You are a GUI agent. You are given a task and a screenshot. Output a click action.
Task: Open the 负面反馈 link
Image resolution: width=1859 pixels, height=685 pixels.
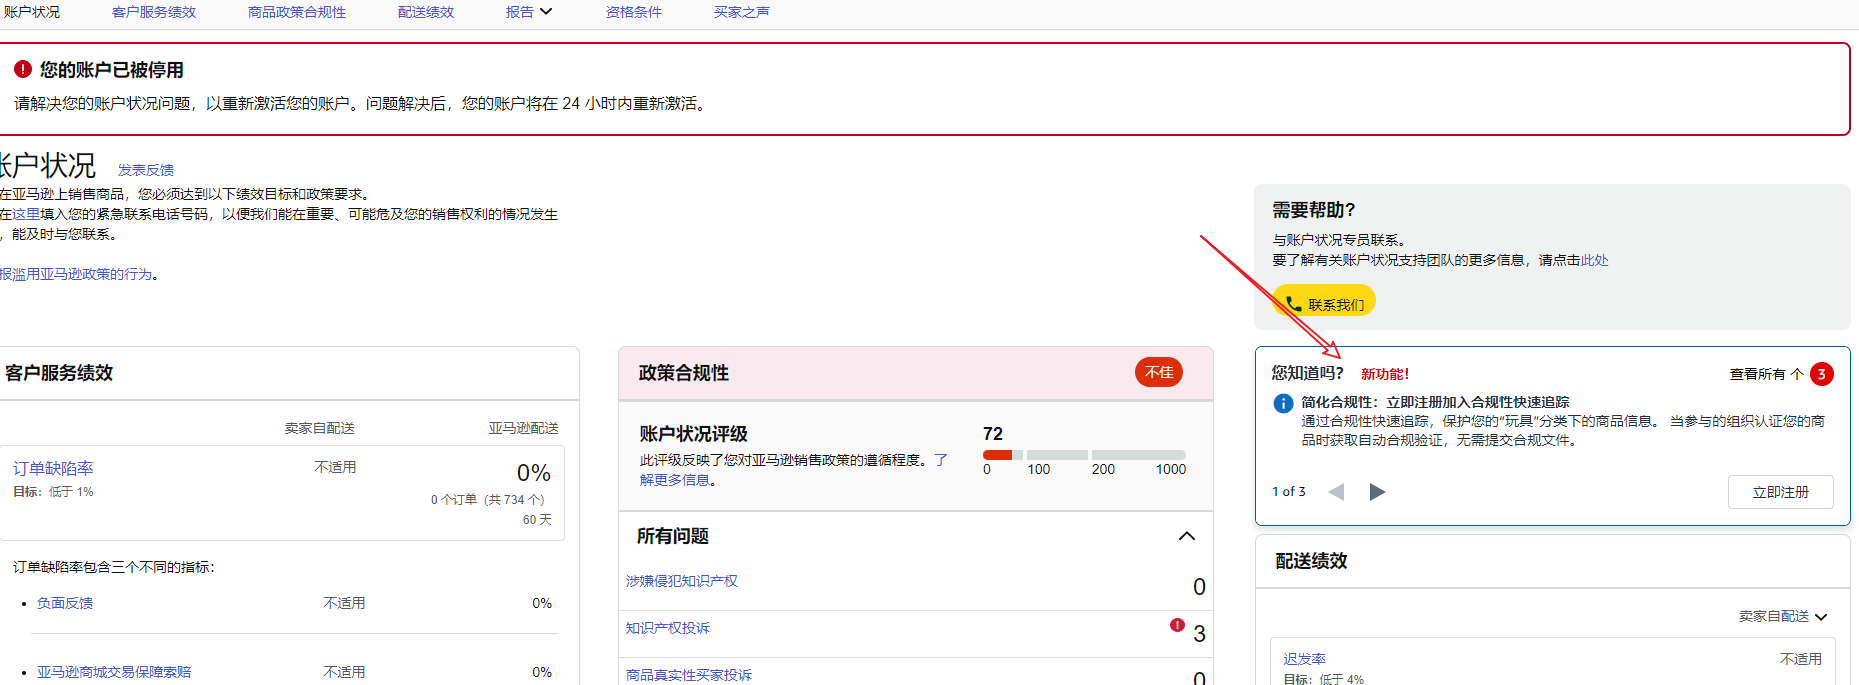pyautogui.click(x=65, y=603)
